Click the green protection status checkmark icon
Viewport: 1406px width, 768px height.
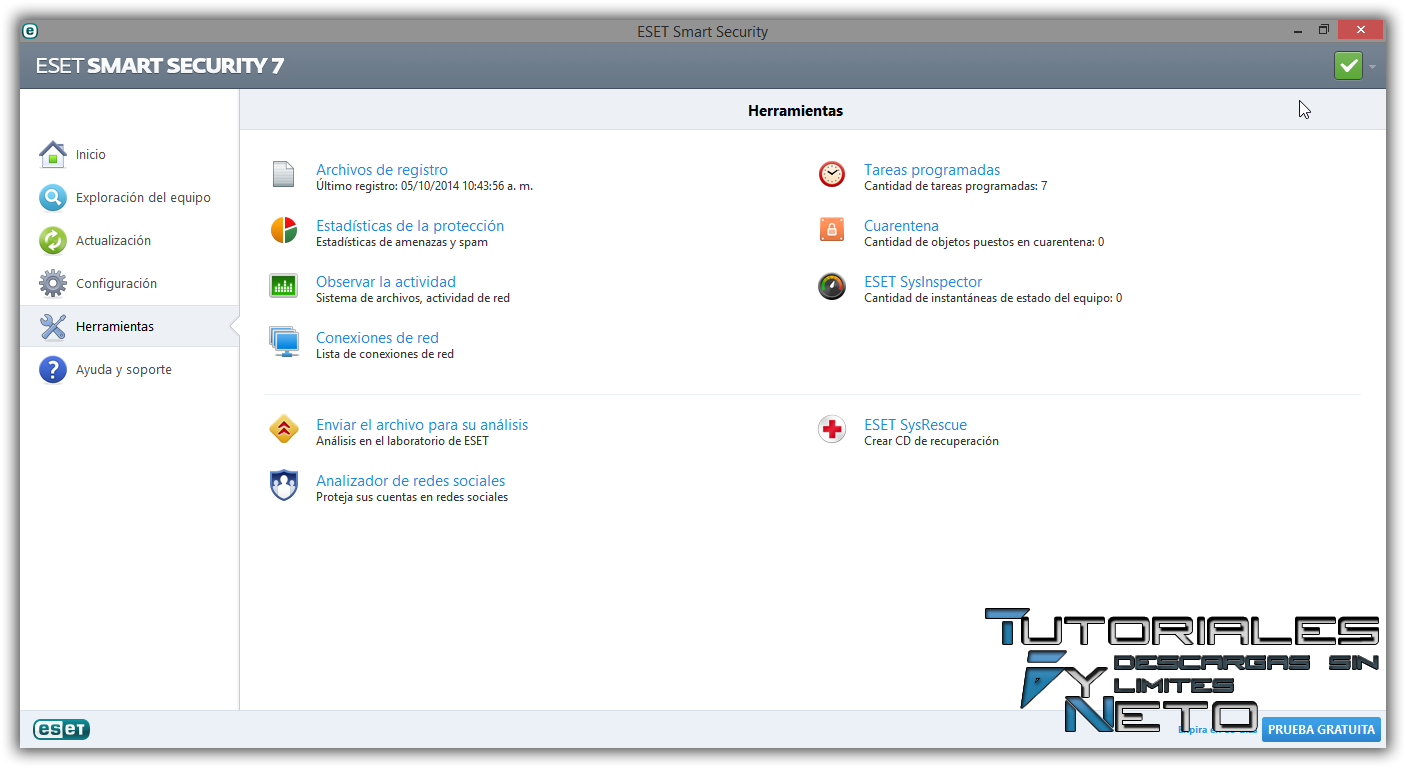(1348, 66)
